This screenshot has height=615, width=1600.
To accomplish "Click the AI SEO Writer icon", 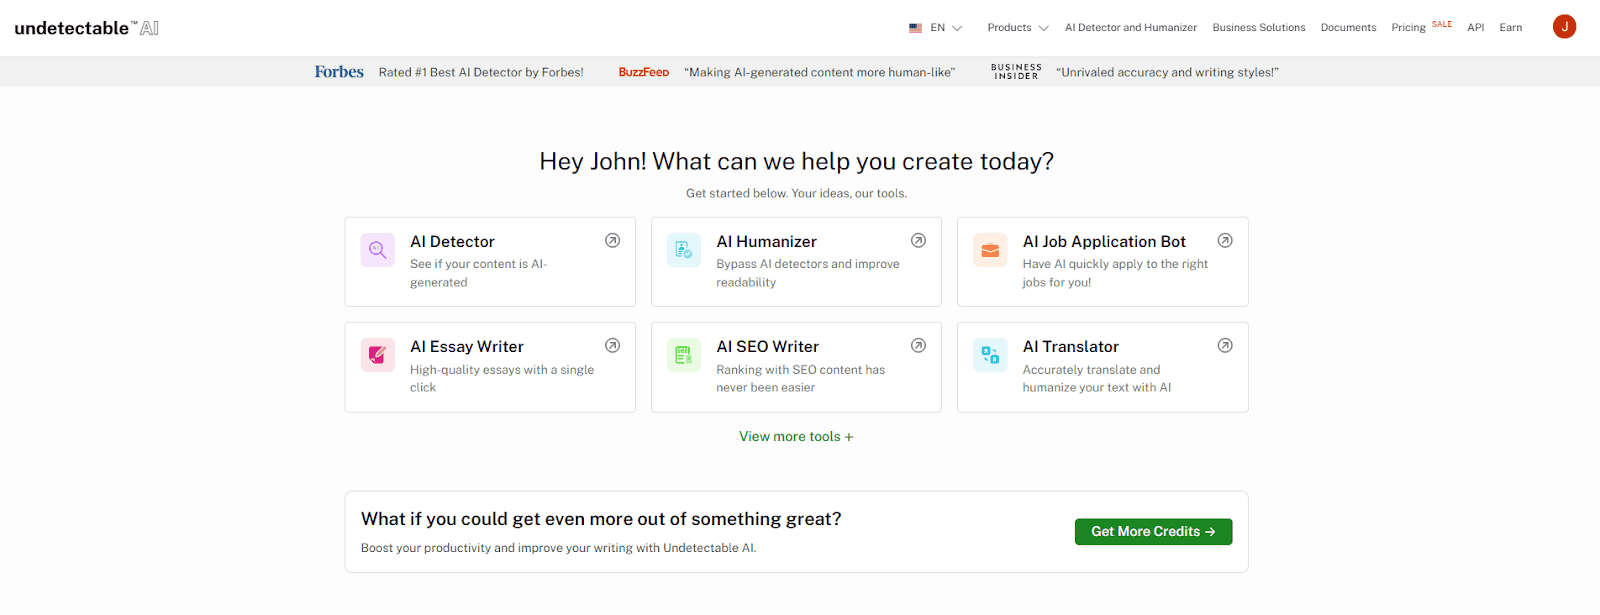I will (684, 355).
